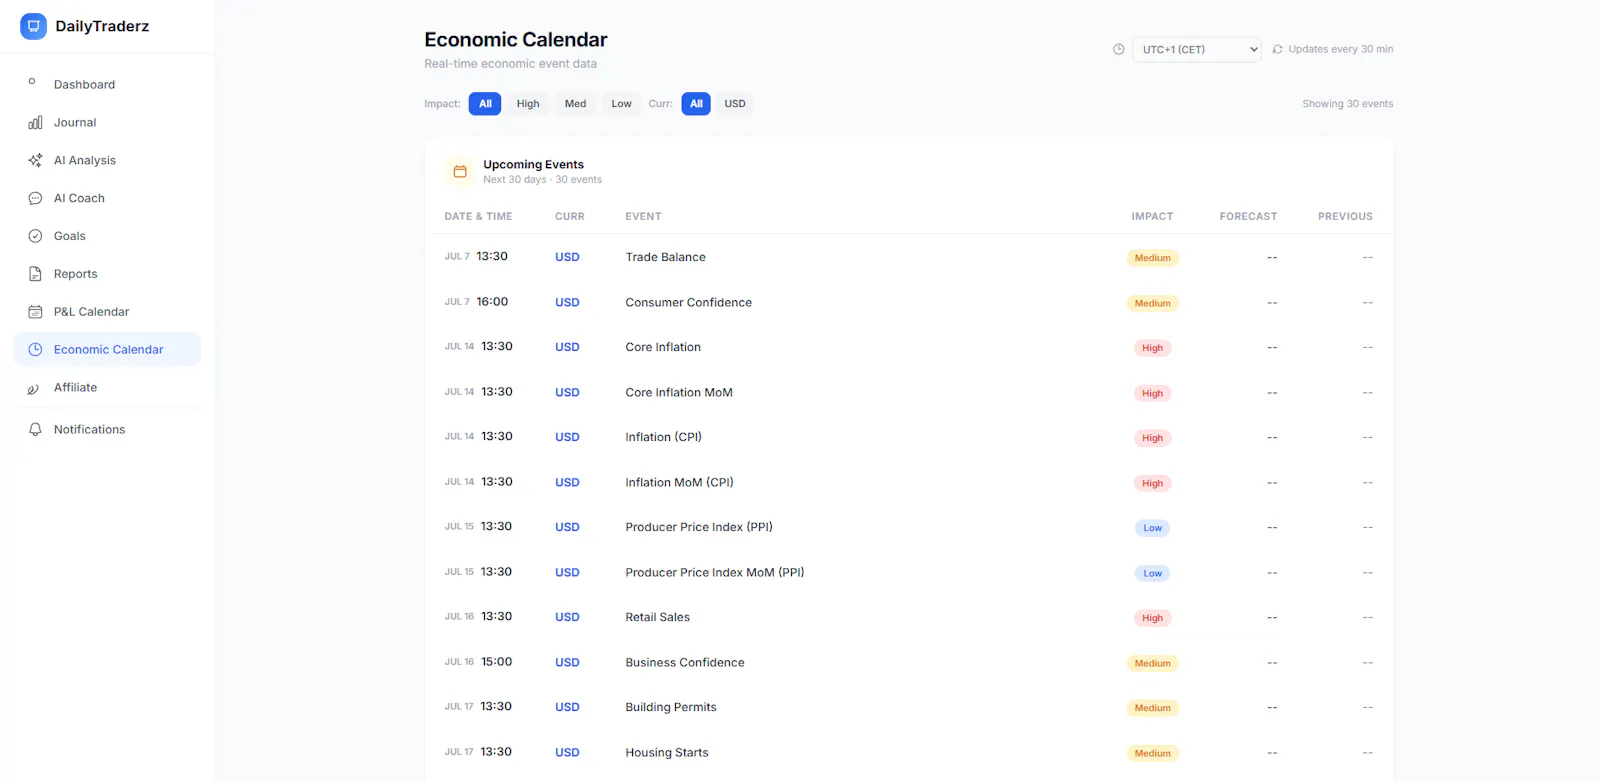The height and width of the screenshot is (781, 1600).
Task: Click the Dashboard sidebar icon
Action: (x=32, y=81)
